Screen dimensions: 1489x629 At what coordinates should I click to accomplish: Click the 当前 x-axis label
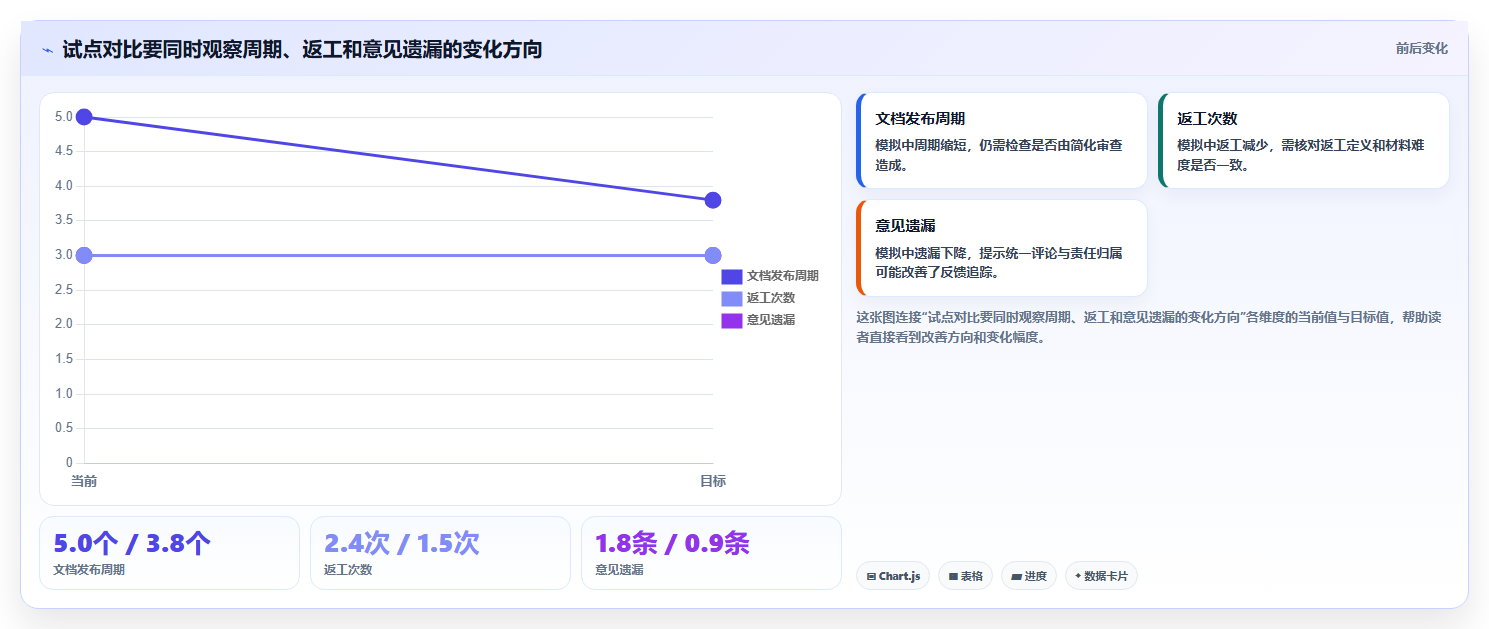click(84, 481)
